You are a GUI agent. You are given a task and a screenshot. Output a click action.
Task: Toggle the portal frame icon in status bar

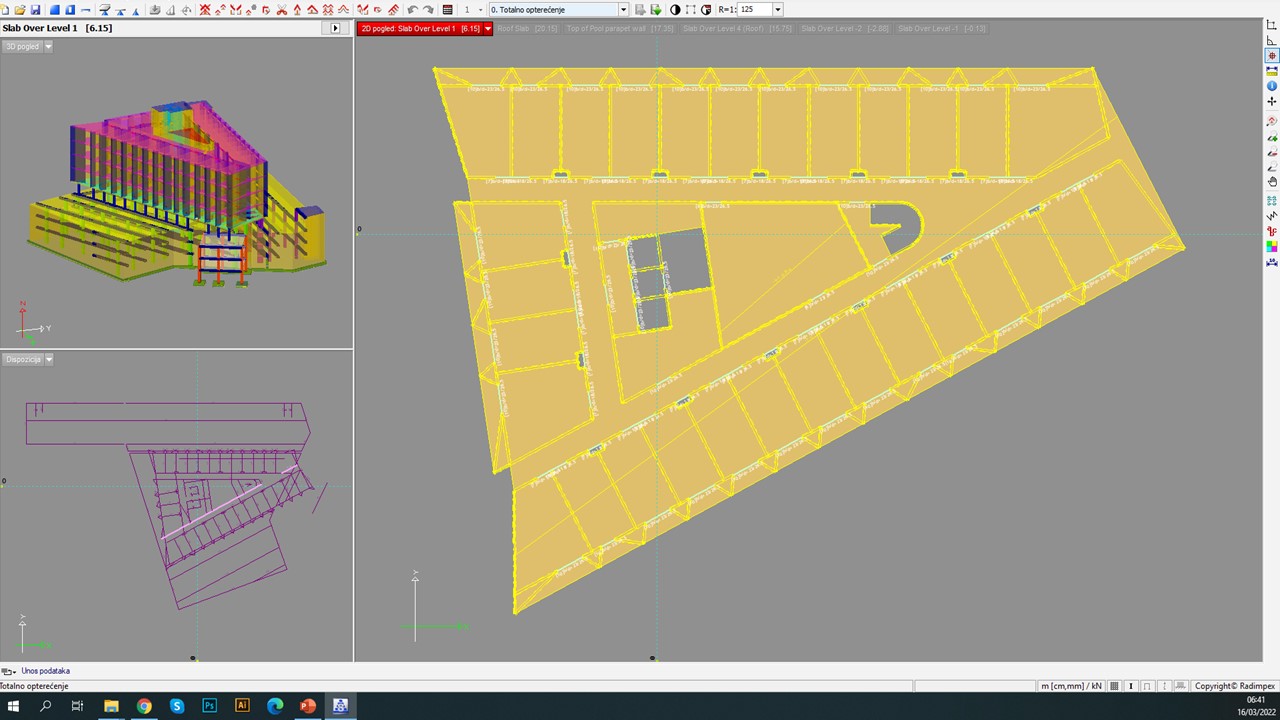(1147, 686)
